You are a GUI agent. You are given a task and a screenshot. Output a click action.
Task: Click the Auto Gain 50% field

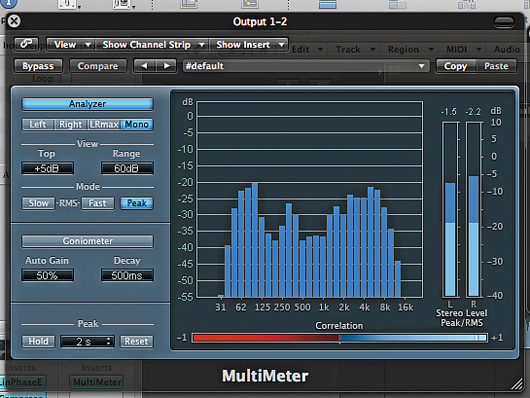point(47,275)
